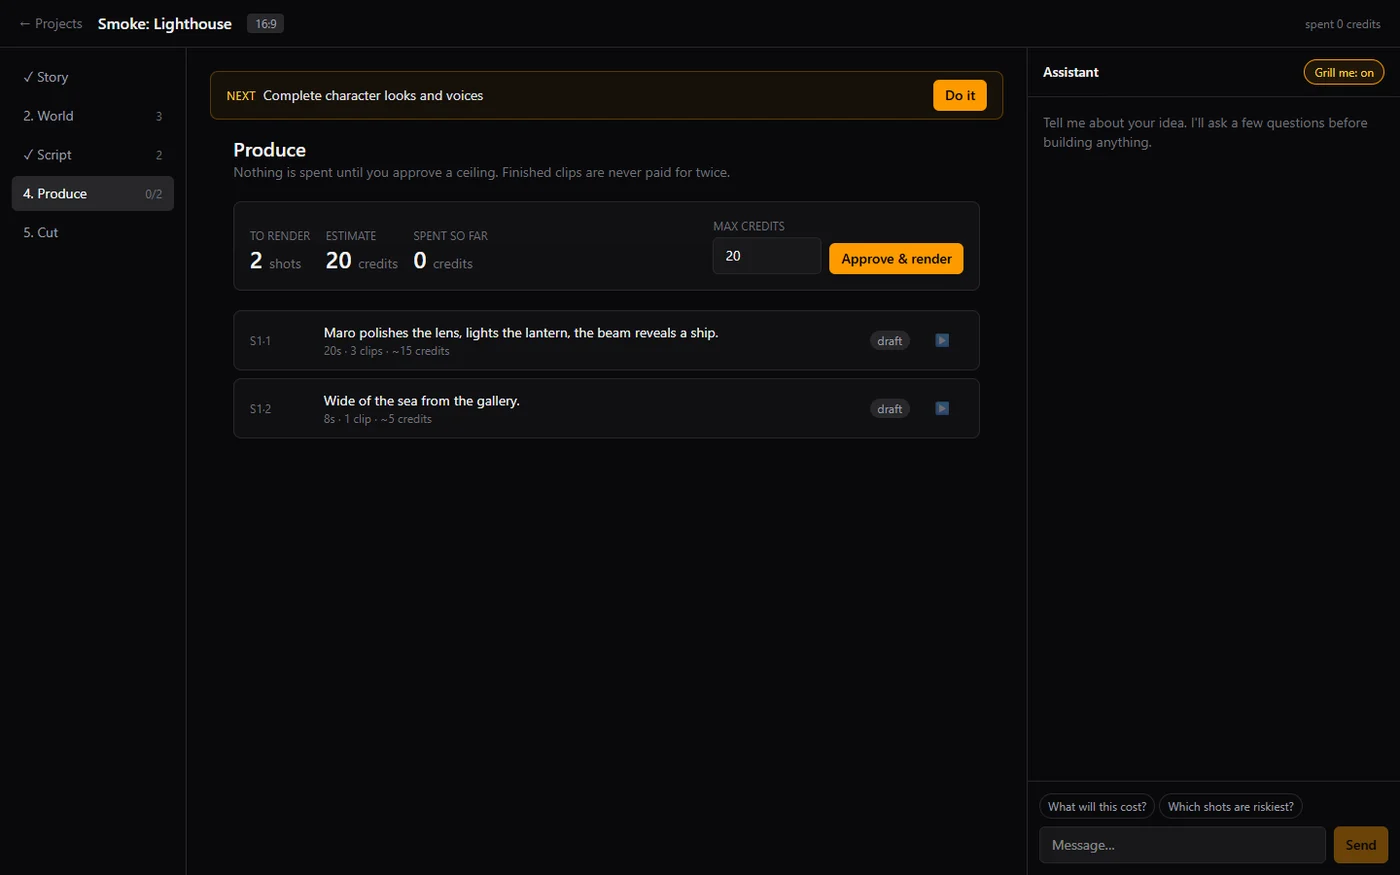Choose the 'What will this cost?' suggestion

(1097, 807)
